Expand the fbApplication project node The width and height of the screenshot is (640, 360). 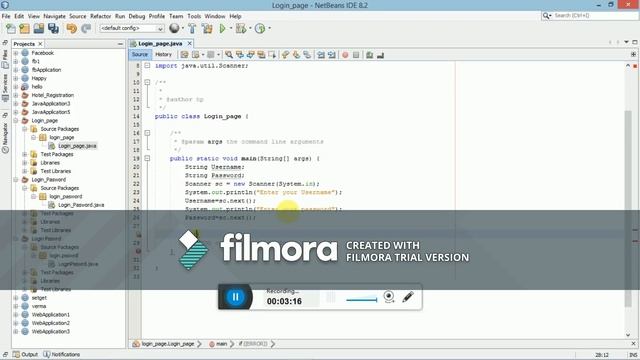click(x=16, y=70)
